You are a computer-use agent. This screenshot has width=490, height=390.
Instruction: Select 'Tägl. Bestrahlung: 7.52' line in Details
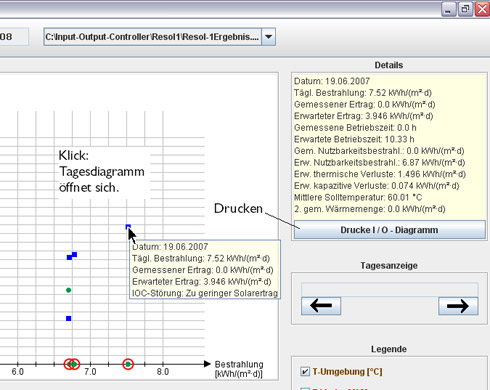point(363,93)
